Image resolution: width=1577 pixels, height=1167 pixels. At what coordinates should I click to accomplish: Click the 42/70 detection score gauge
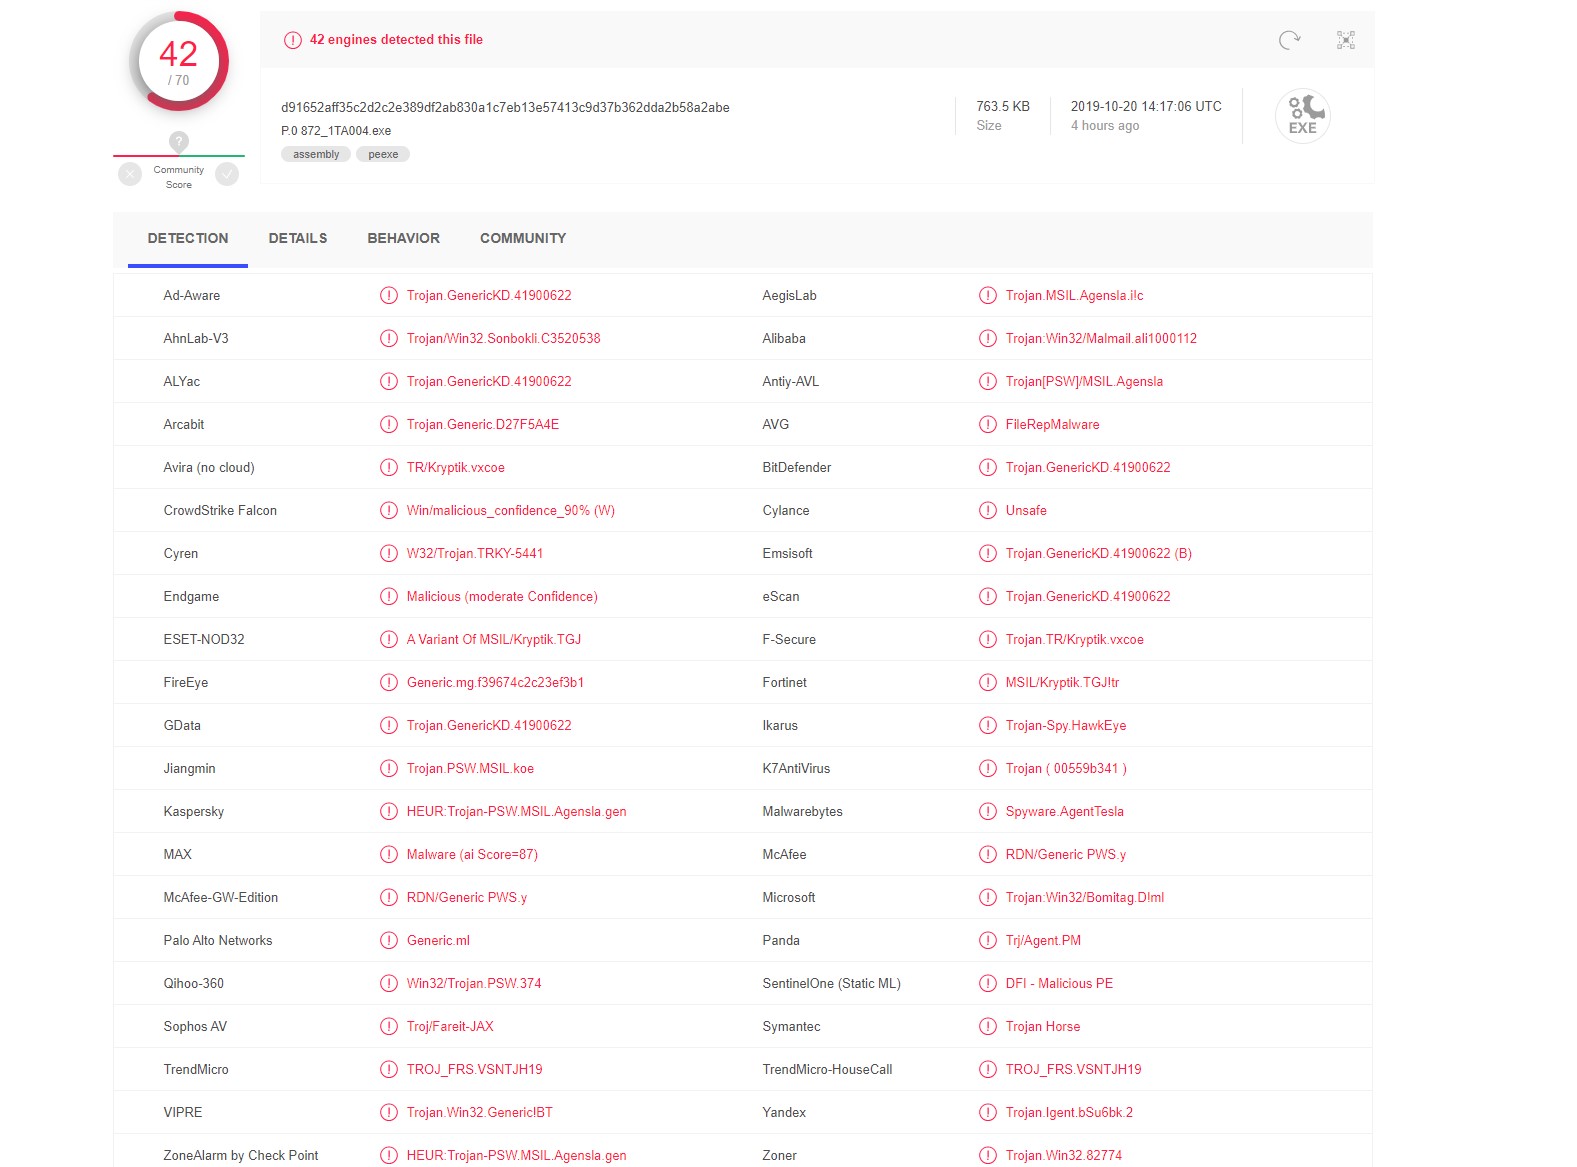[179, 62]
